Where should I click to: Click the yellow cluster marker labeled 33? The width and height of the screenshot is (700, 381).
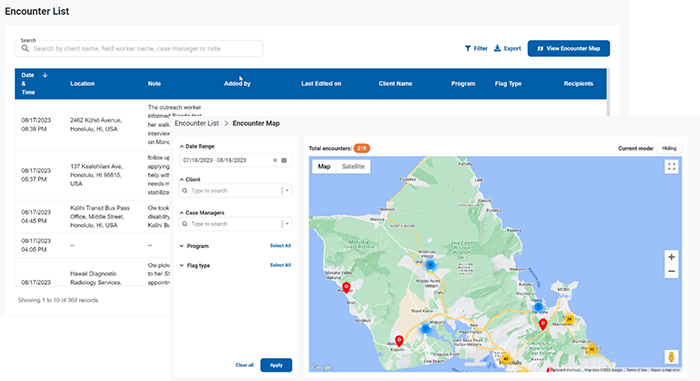coord(592,349)
